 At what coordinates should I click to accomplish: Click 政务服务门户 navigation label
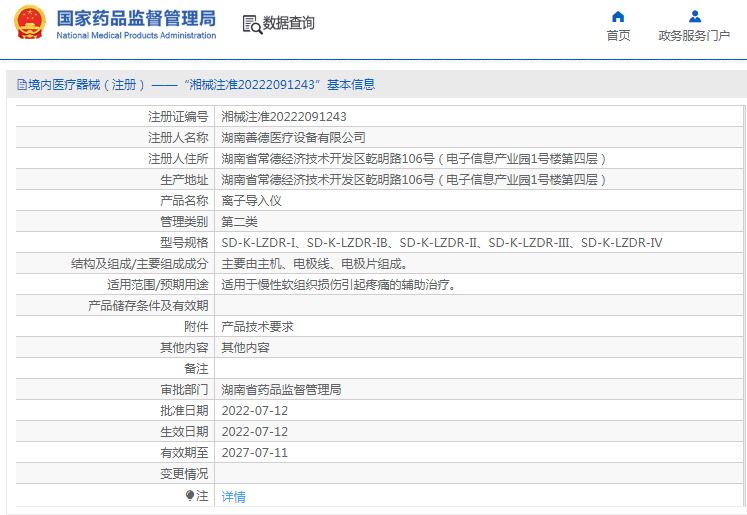click(x=694, y=35)
